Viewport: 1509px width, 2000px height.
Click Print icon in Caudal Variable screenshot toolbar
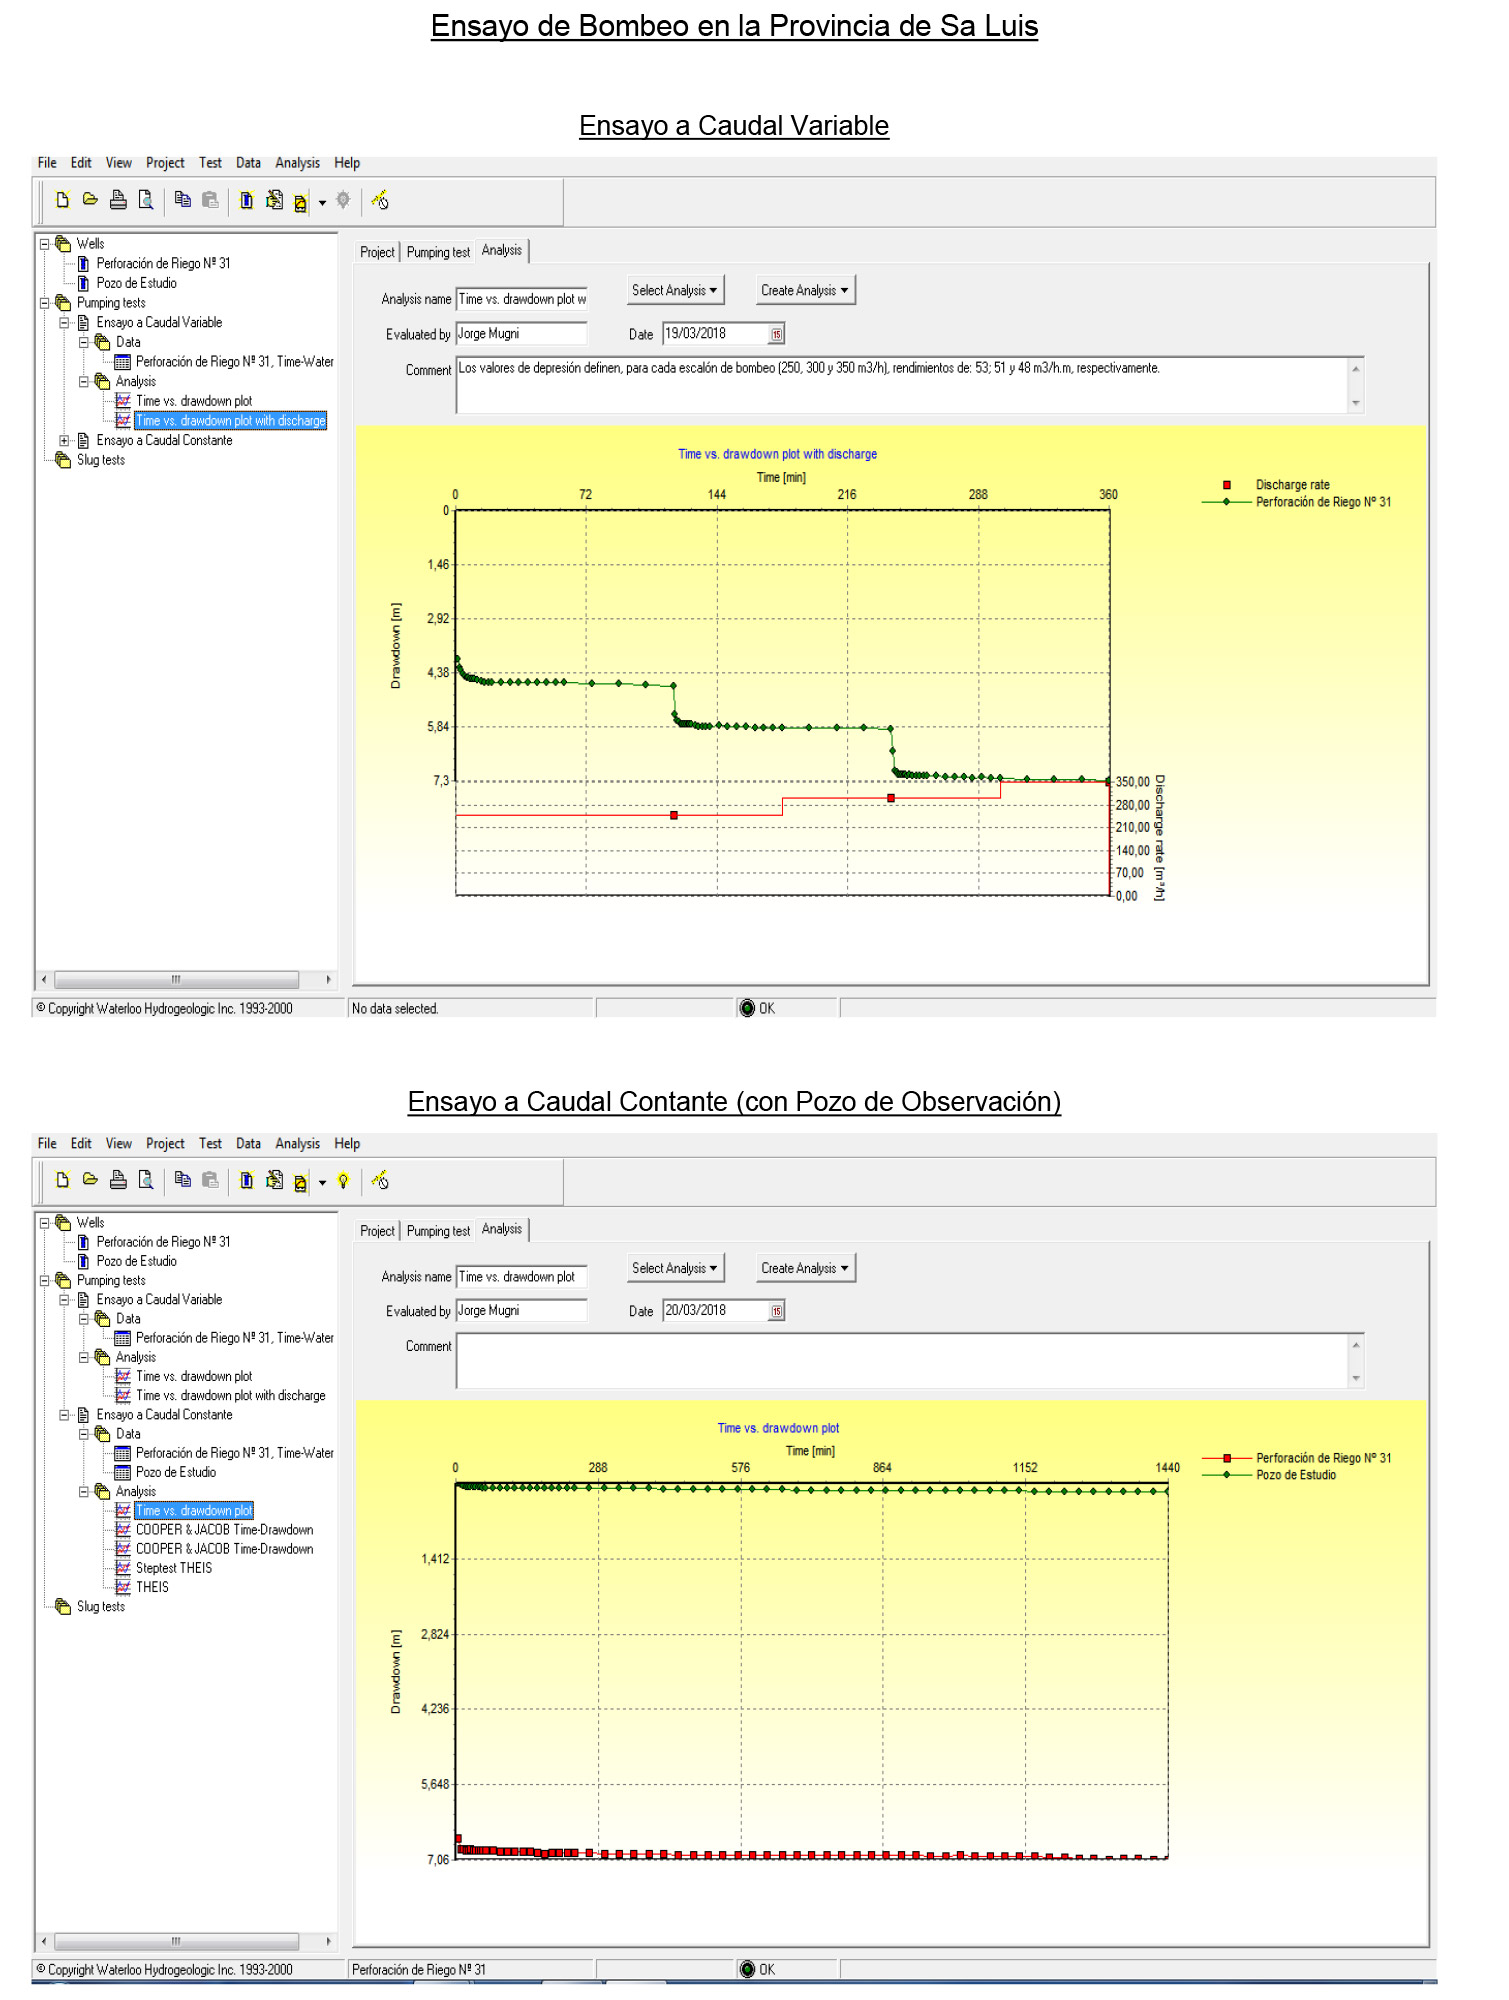[x=118, y=200]
